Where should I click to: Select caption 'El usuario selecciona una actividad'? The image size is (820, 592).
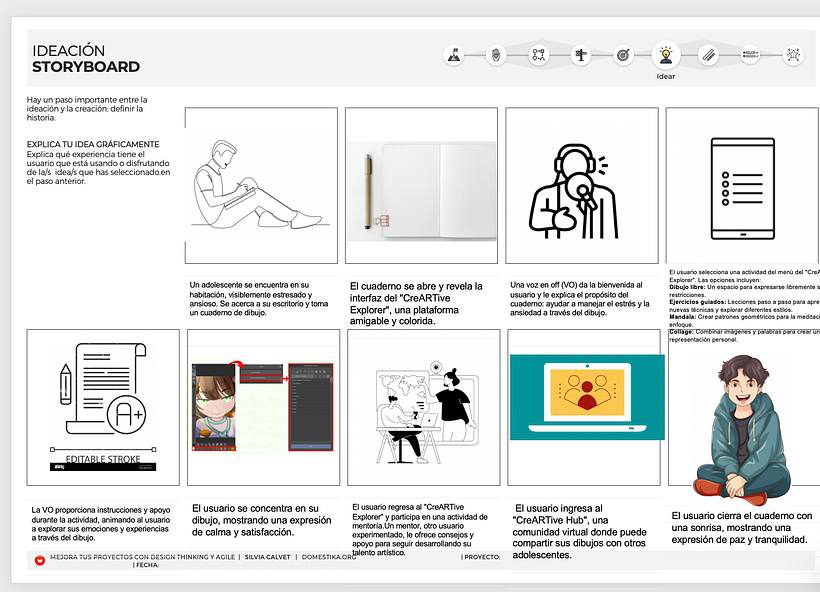744,305
